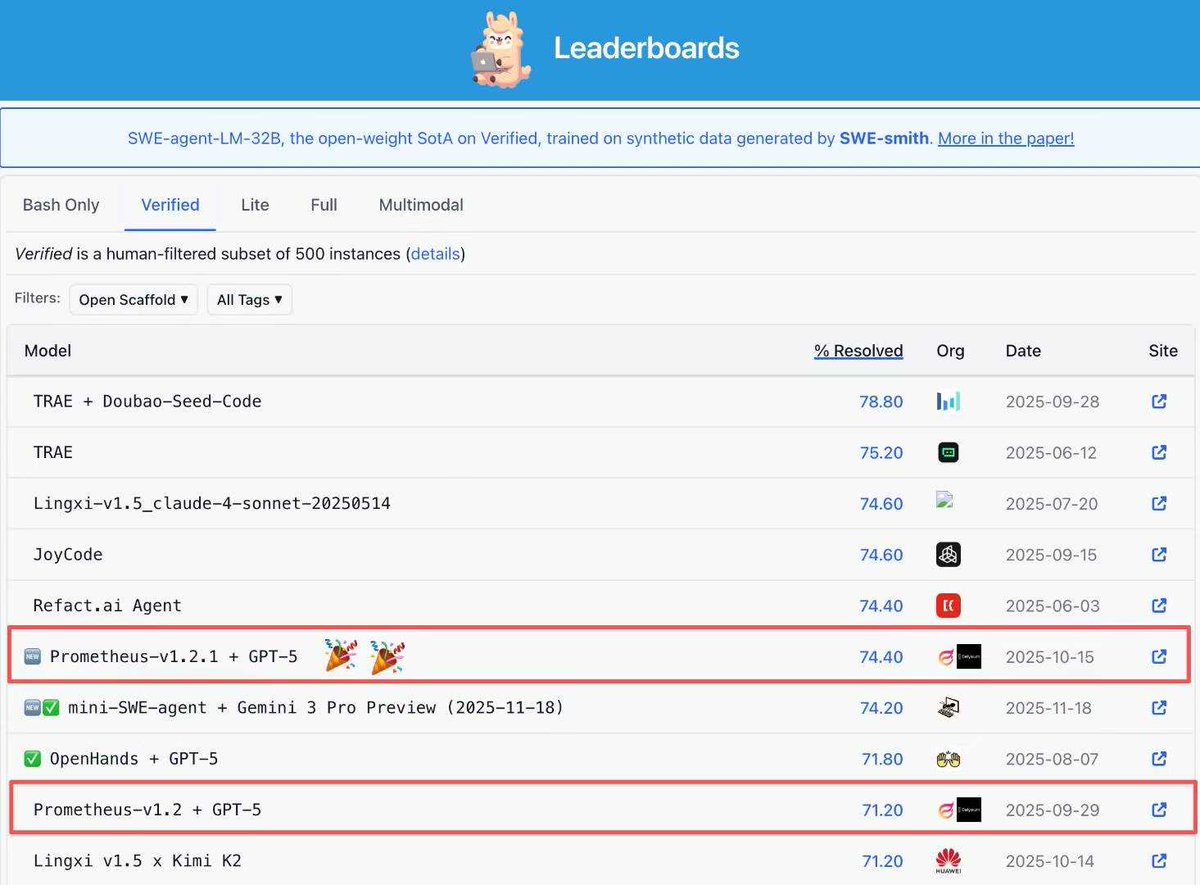Image resolution: width=1200 pixels, height=885 pixels.
Task: Open site link for Lingxi v1.5 x Kimi K2
Action: tap(1159, 860)
